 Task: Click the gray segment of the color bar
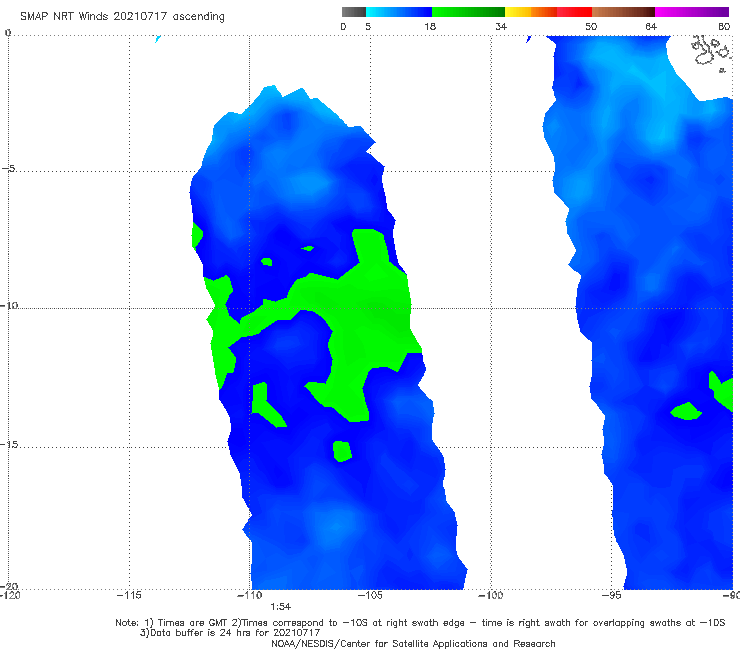point(354,12)
